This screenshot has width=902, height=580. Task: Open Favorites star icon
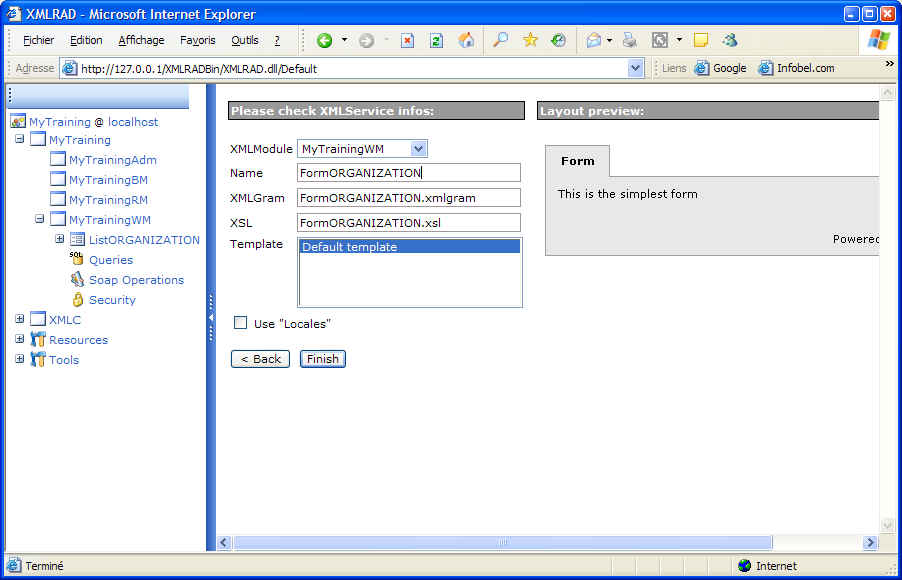(530, 41)
